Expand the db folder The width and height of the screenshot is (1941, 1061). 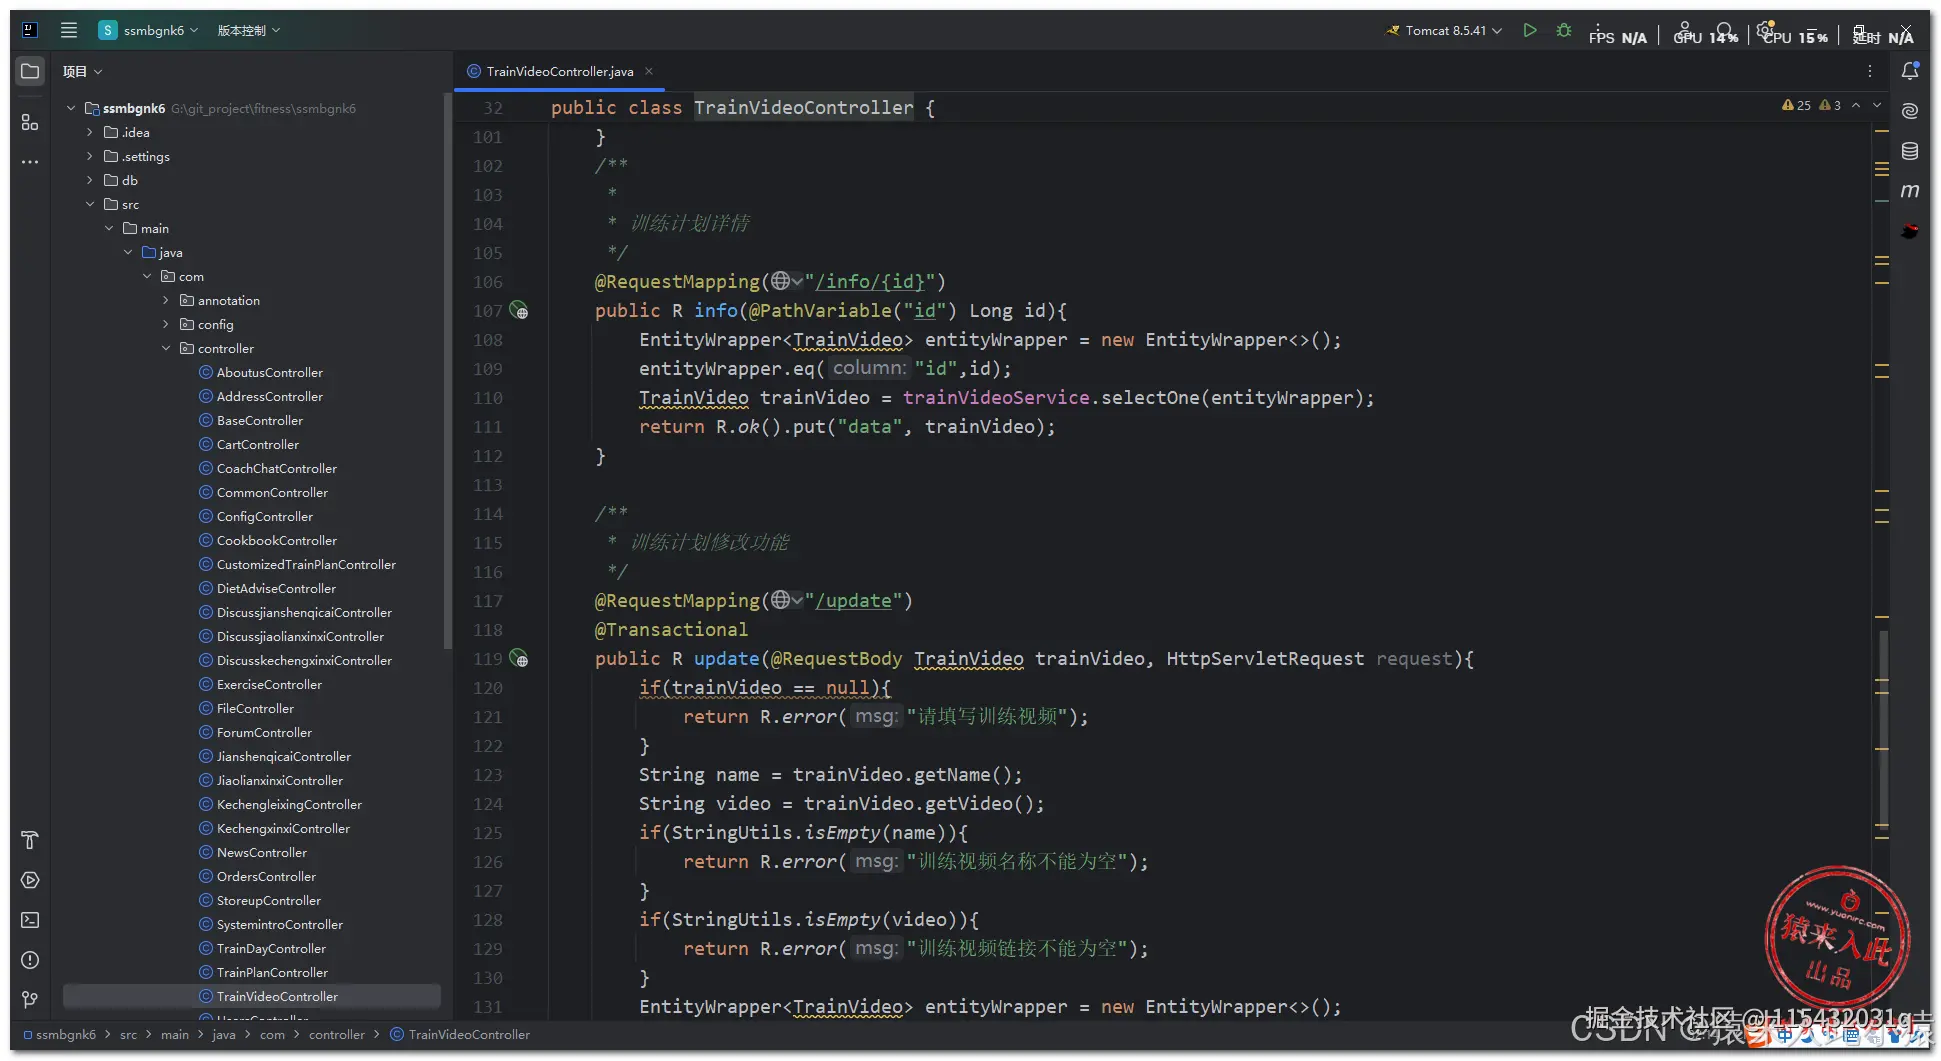click(90, 180)
